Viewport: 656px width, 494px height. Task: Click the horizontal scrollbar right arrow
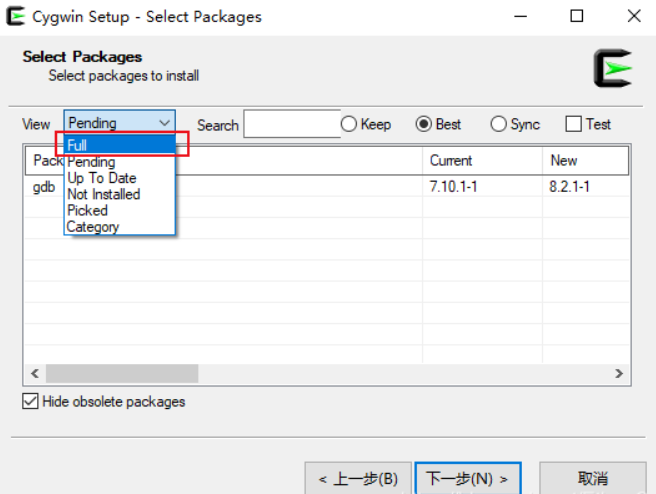point(619,374)
